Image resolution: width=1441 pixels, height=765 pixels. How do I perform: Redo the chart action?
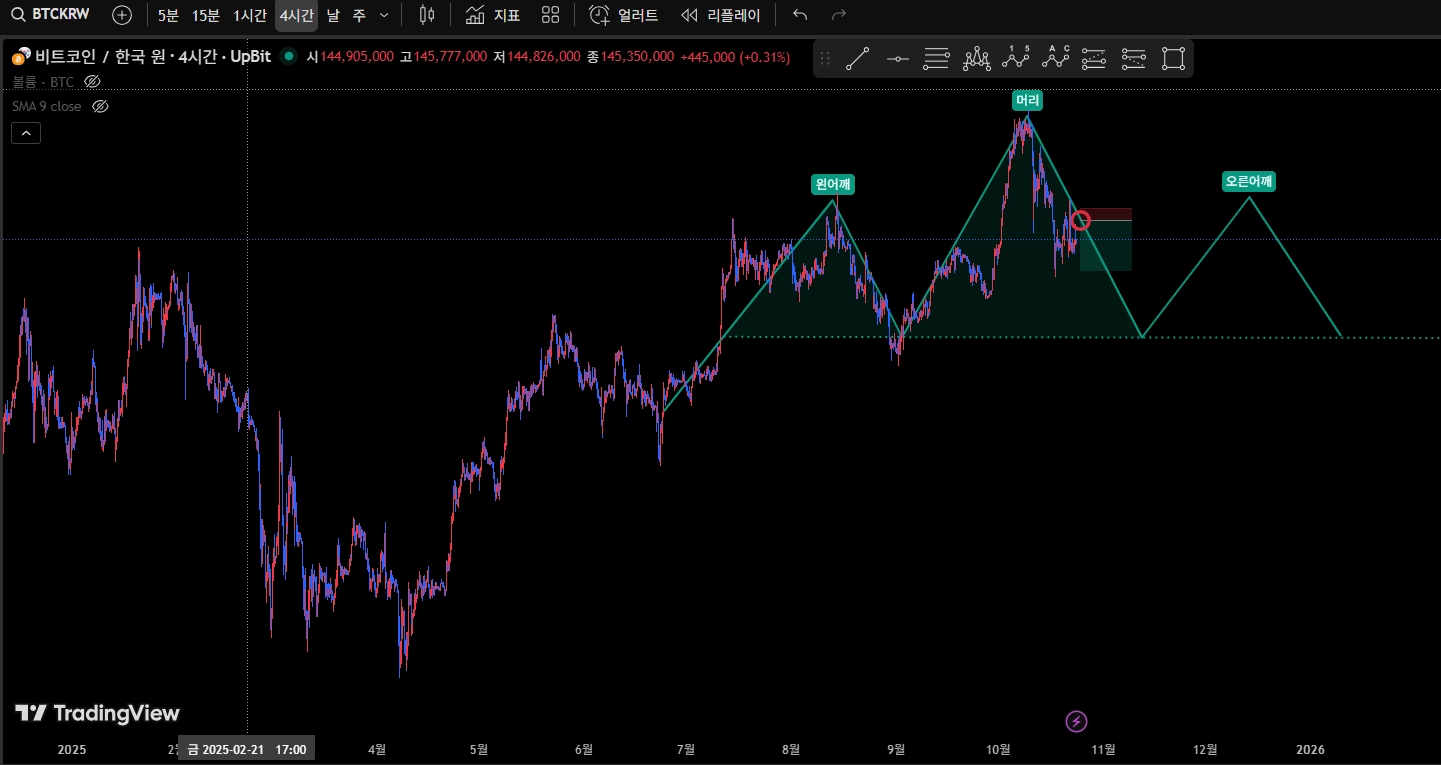[839, 15]
